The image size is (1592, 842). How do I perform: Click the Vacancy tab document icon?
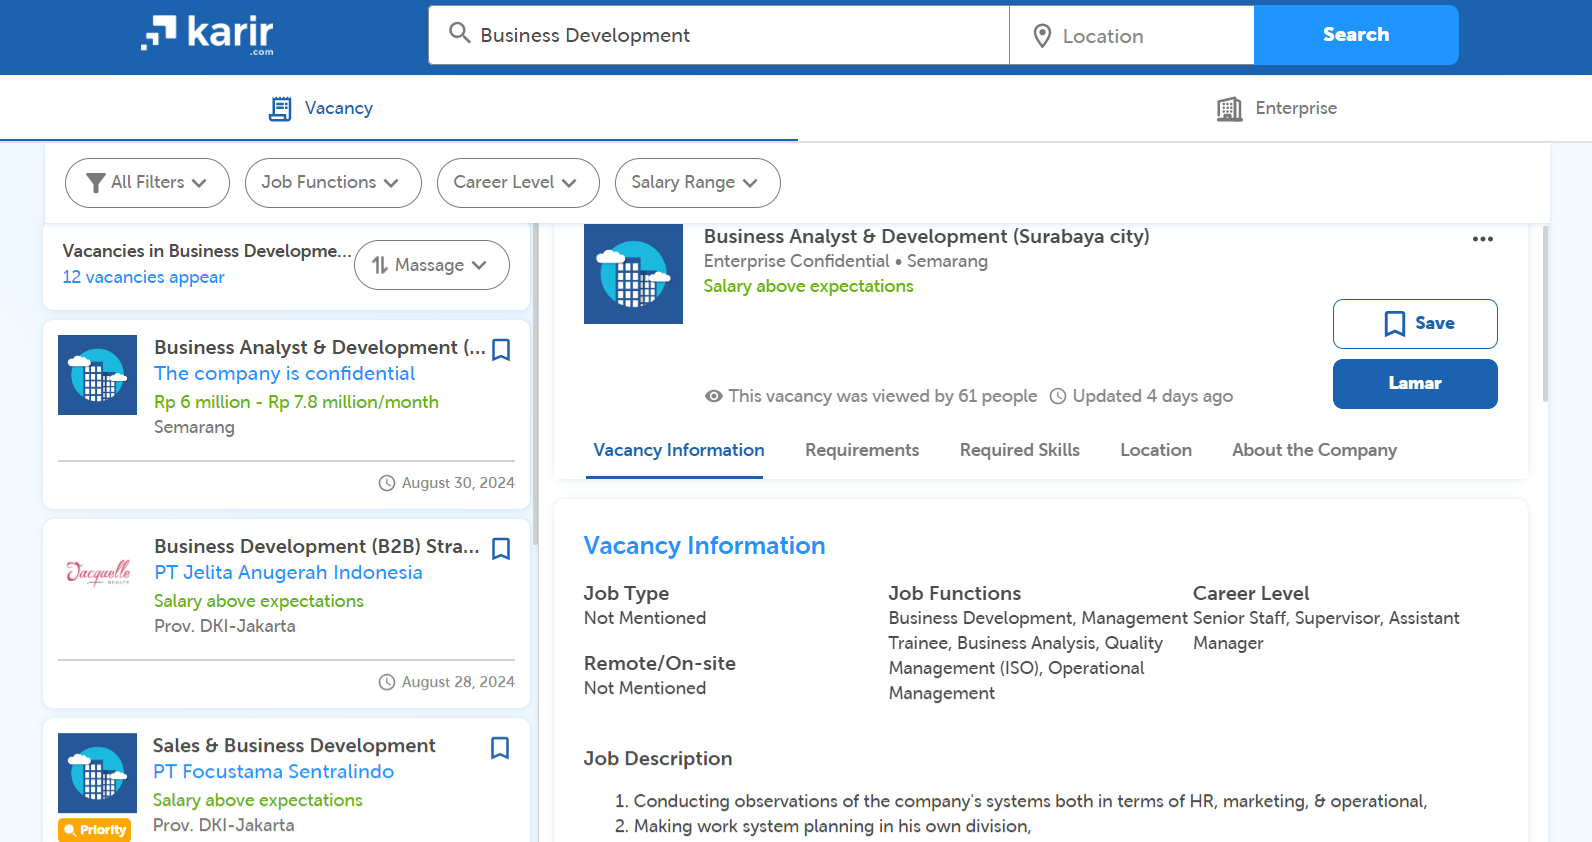pyautogui.click(x=281, y=109)
